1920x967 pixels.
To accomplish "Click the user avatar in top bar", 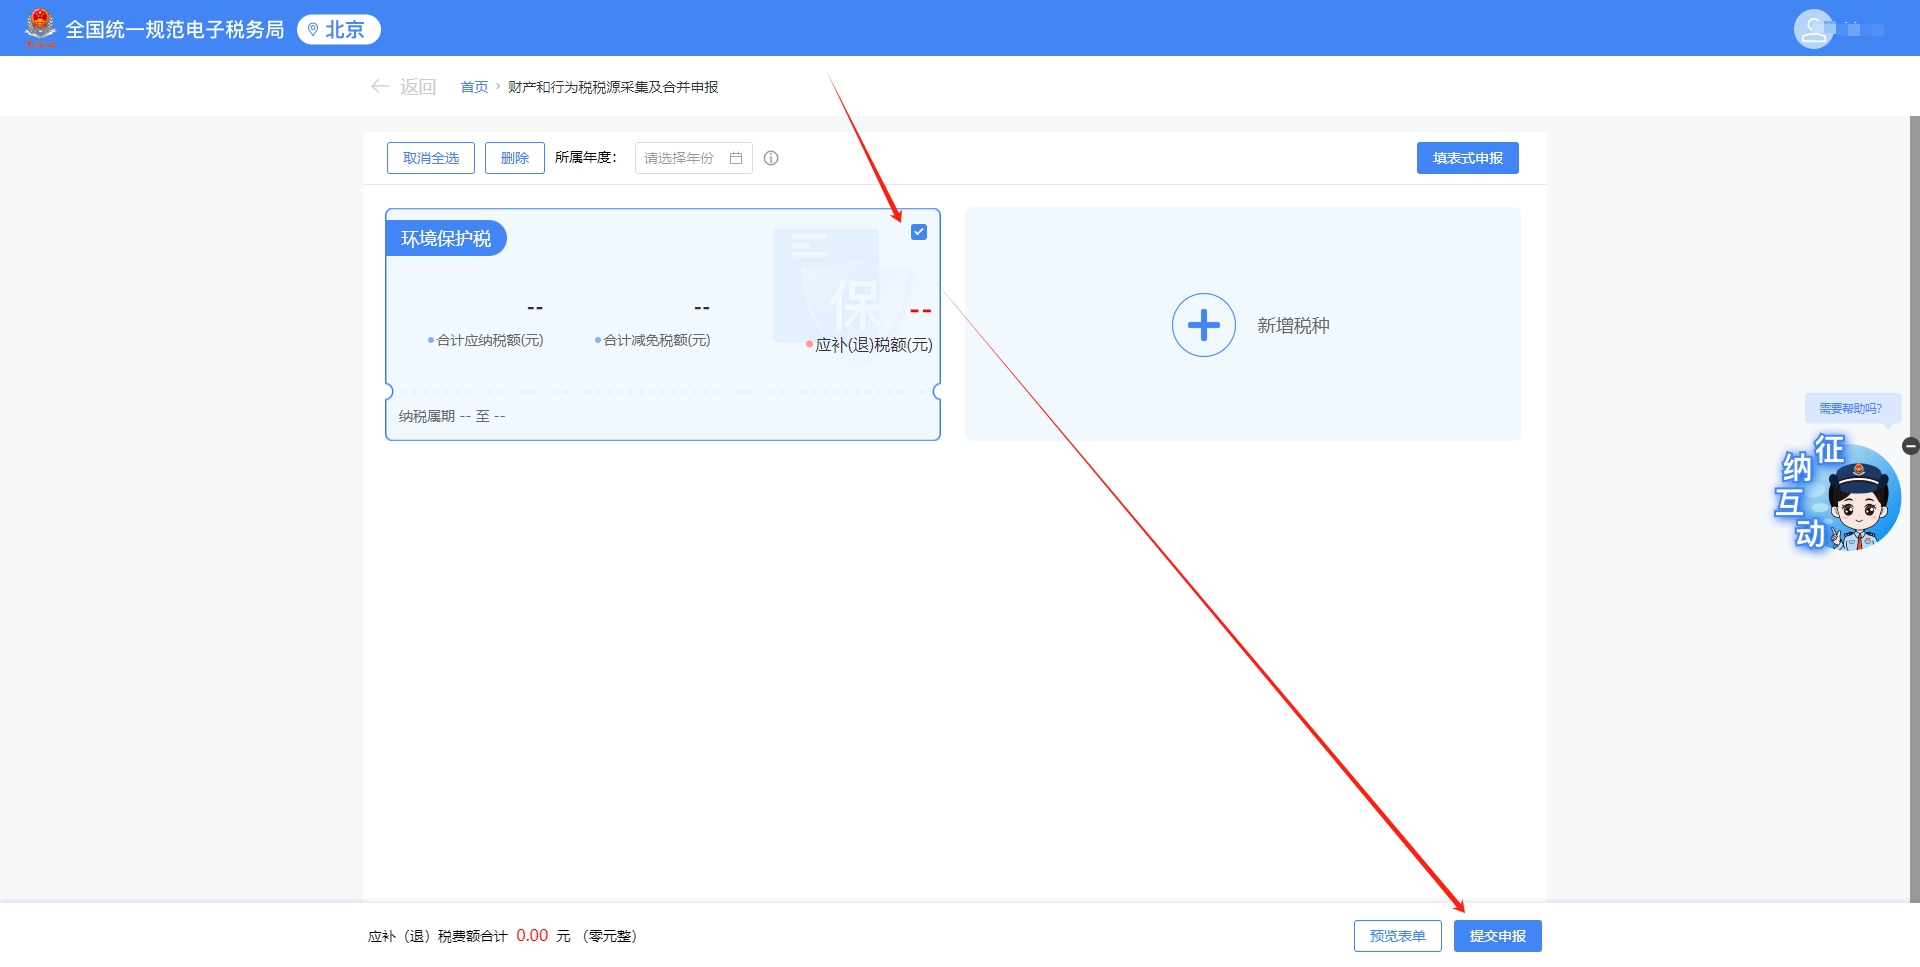I will pyautogui.click(x=1814, y=28).
